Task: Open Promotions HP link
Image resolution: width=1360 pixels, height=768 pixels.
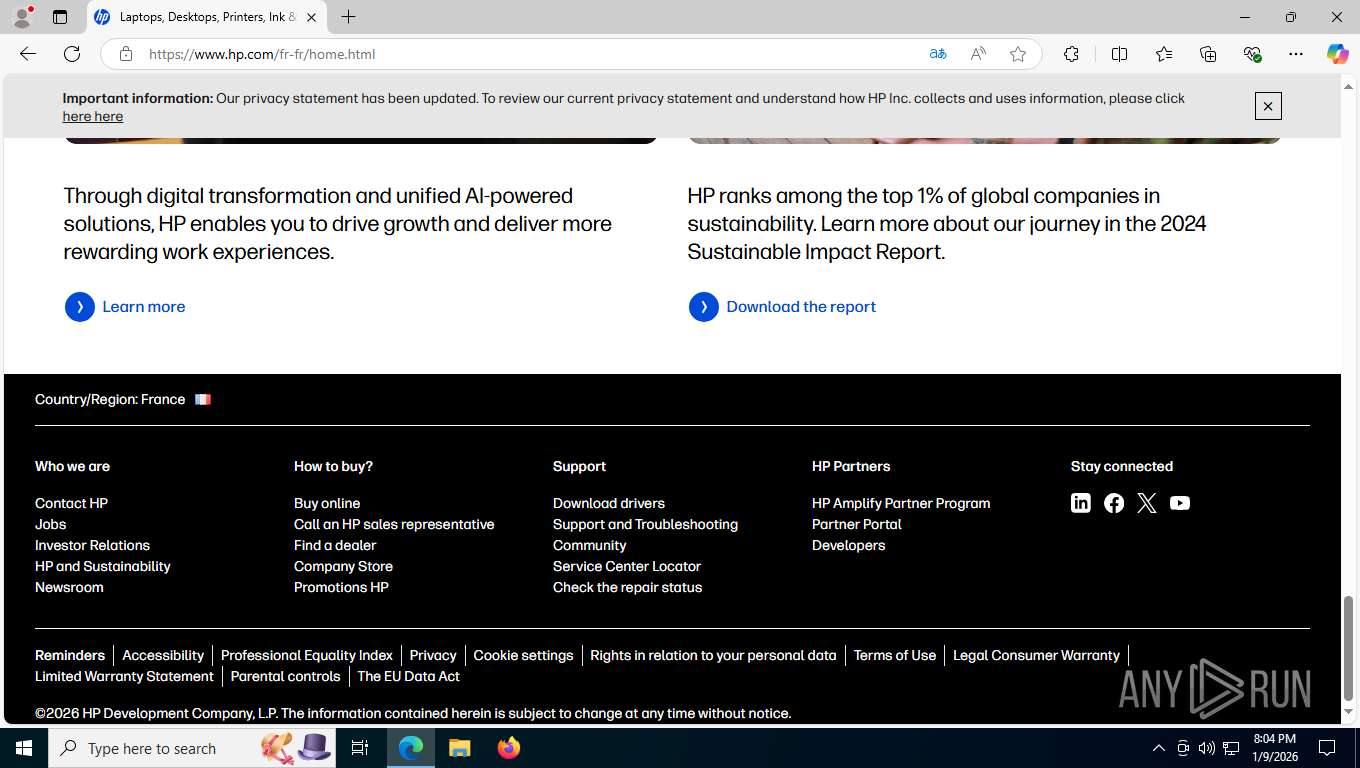Action: point(341,587)
